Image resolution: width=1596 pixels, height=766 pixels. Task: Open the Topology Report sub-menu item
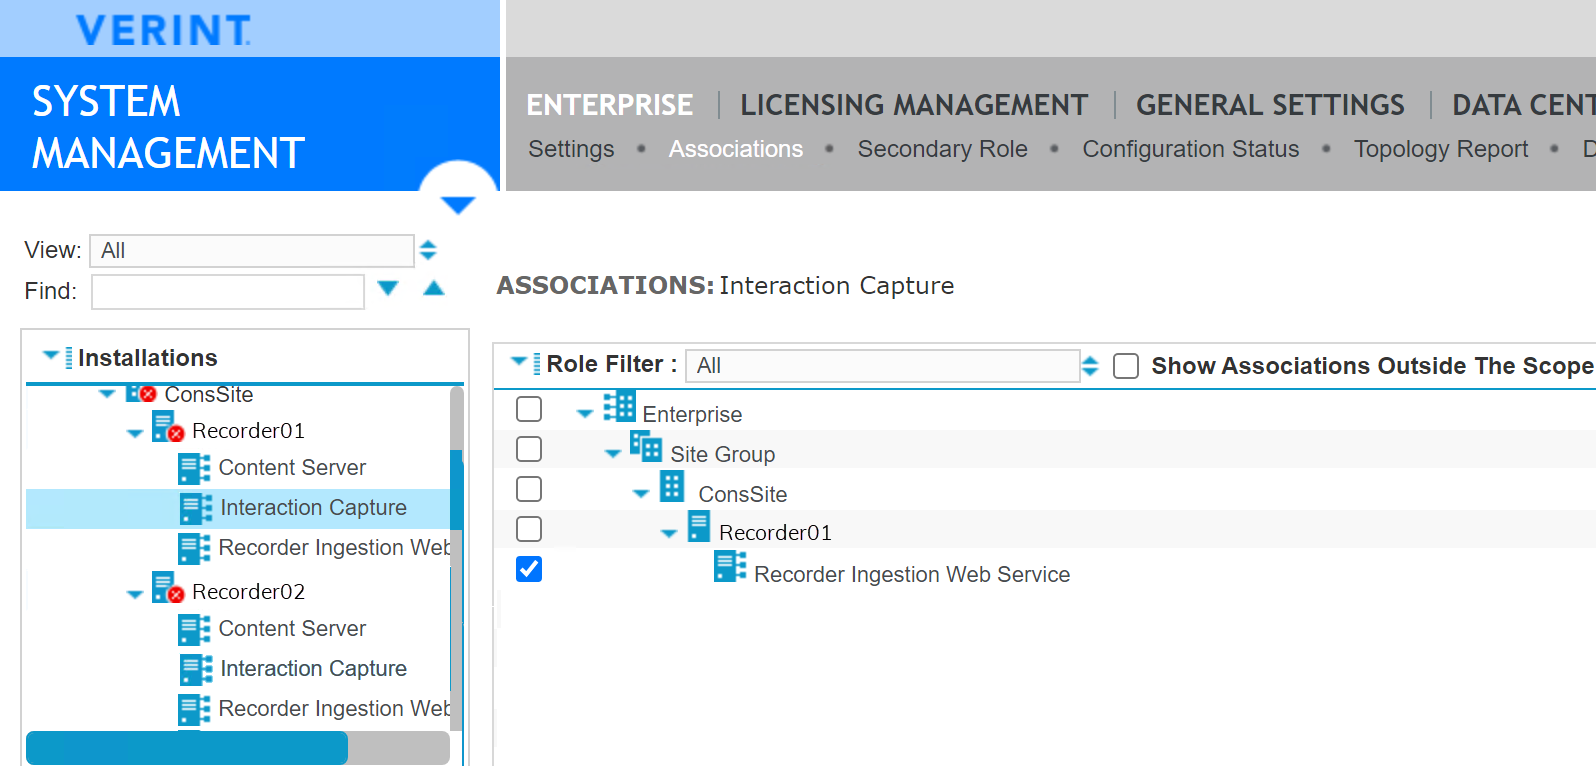(x=1441, y=149)
